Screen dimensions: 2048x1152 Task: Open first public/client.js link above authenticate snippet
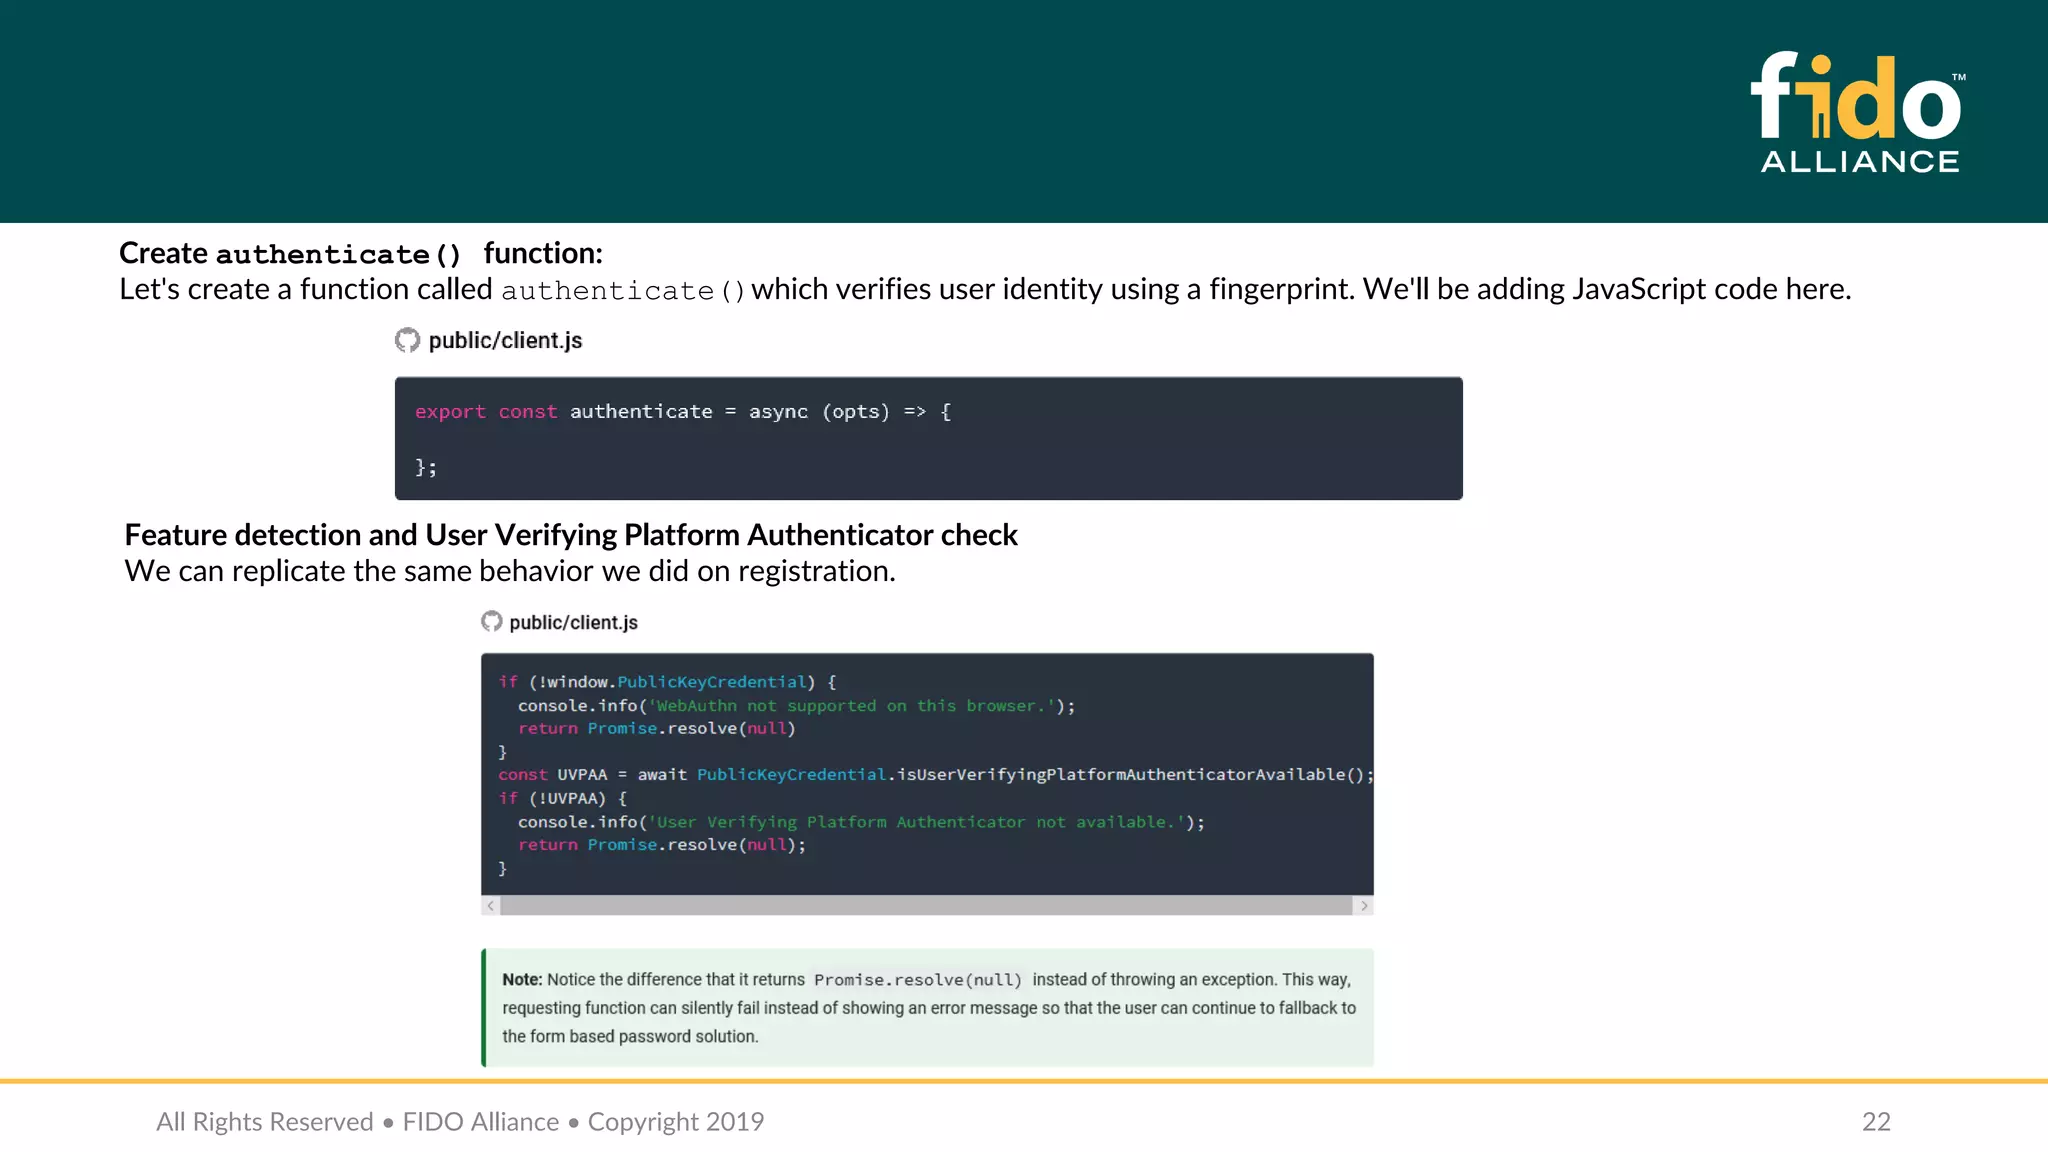(x=505, y=340)
